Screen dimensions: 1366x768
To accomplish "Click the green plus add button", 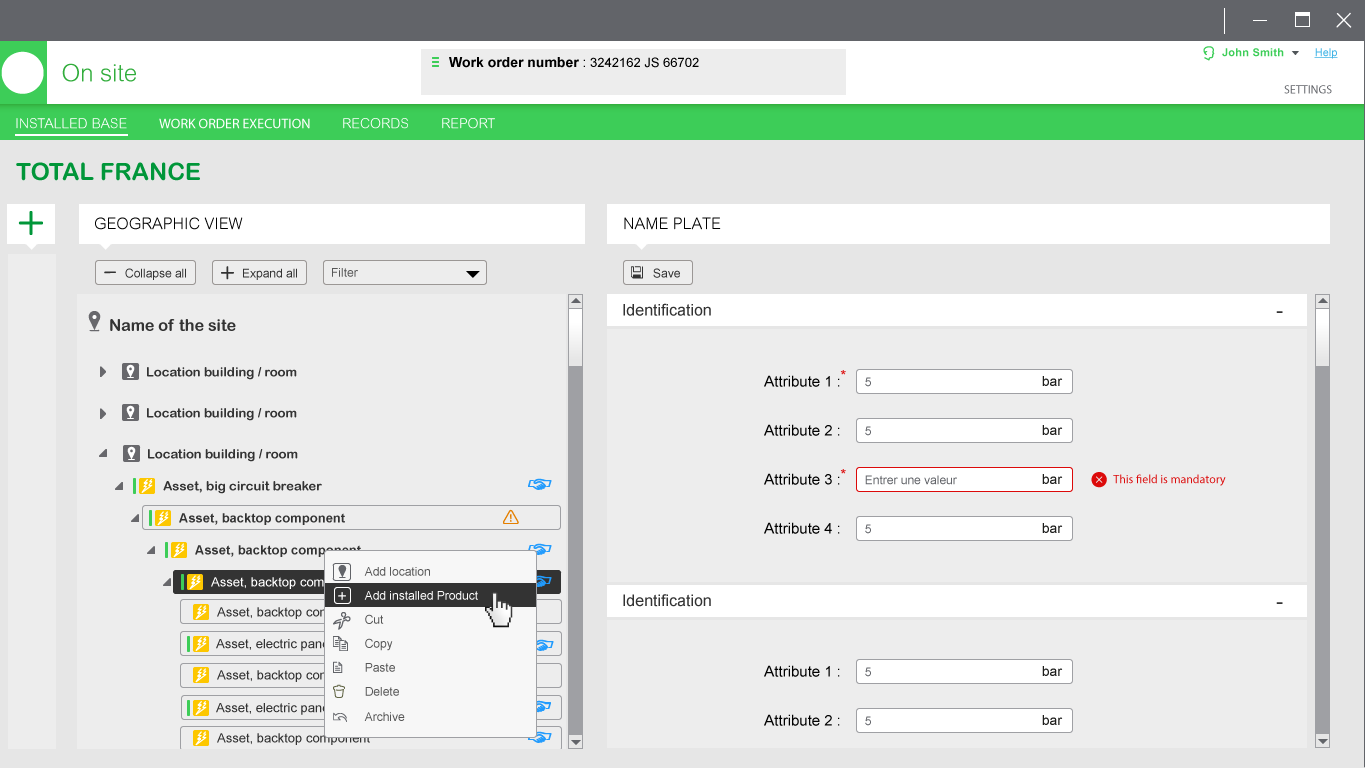I will [x=31, y=223].
